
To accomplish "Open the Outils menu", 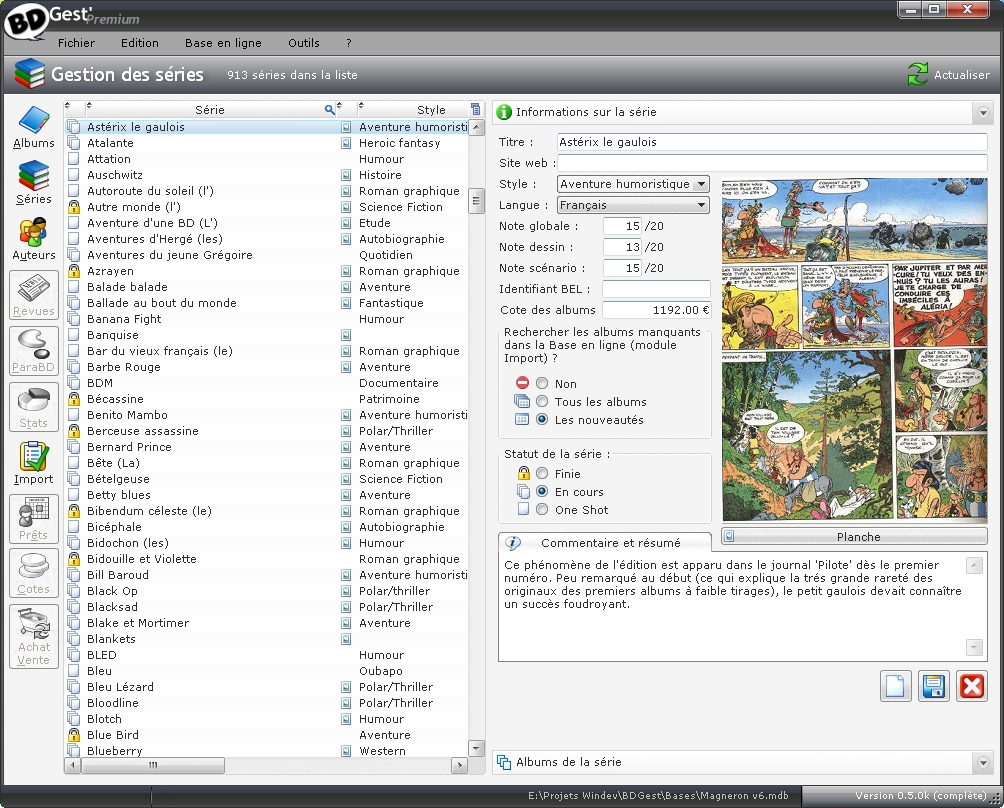I will 304,43.
